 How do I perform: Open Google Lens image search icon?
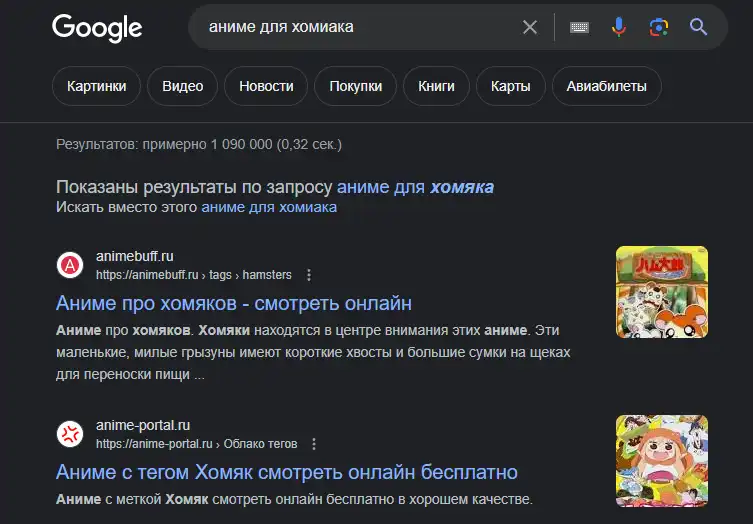click(659, 27)
